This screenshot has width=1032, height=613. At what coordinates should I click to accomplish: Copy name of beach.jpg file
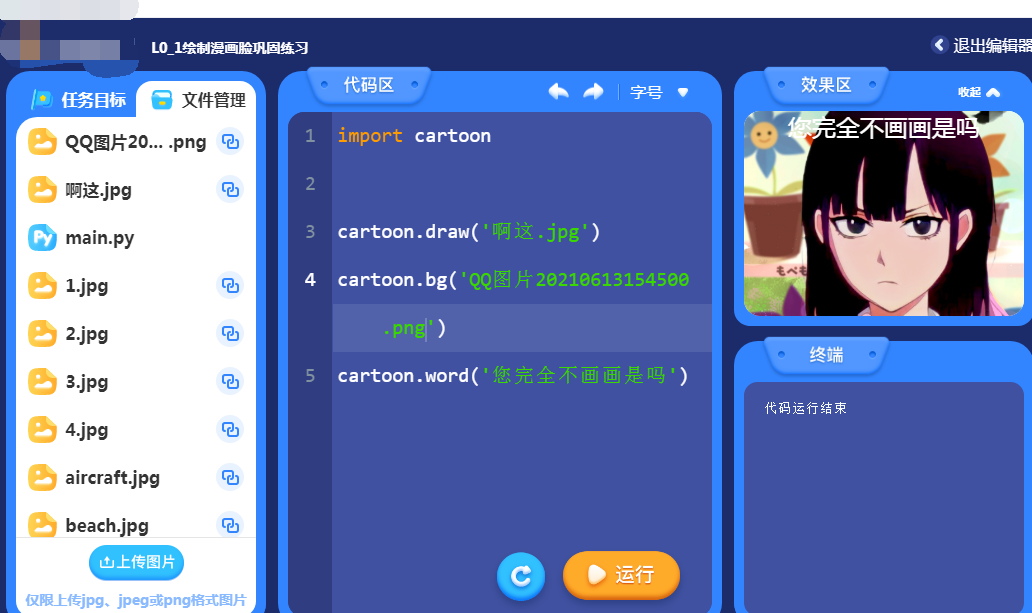click(230, 525)
